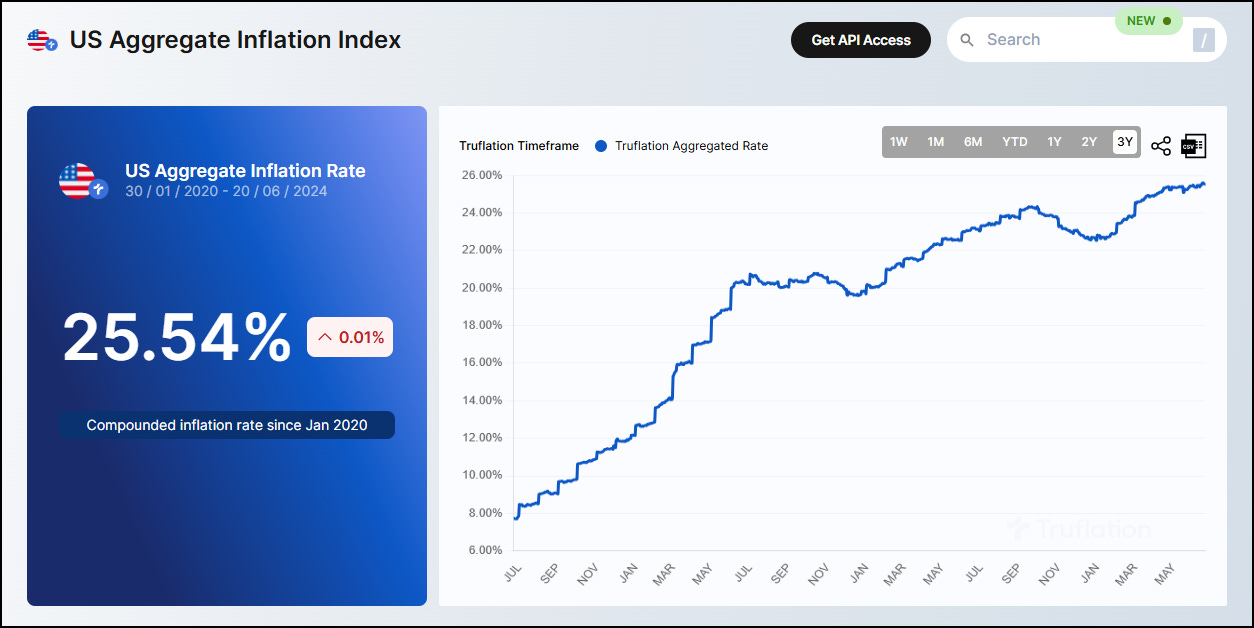Click the 6.00% y-axis label

(483, 550)
